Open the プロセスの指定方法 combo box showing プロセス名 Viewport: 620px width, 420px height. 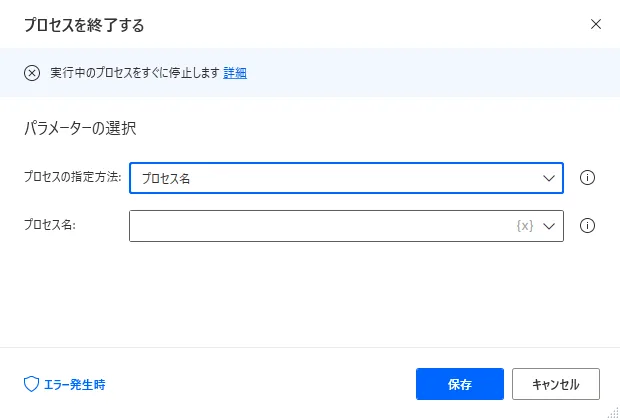coord(335,178)
